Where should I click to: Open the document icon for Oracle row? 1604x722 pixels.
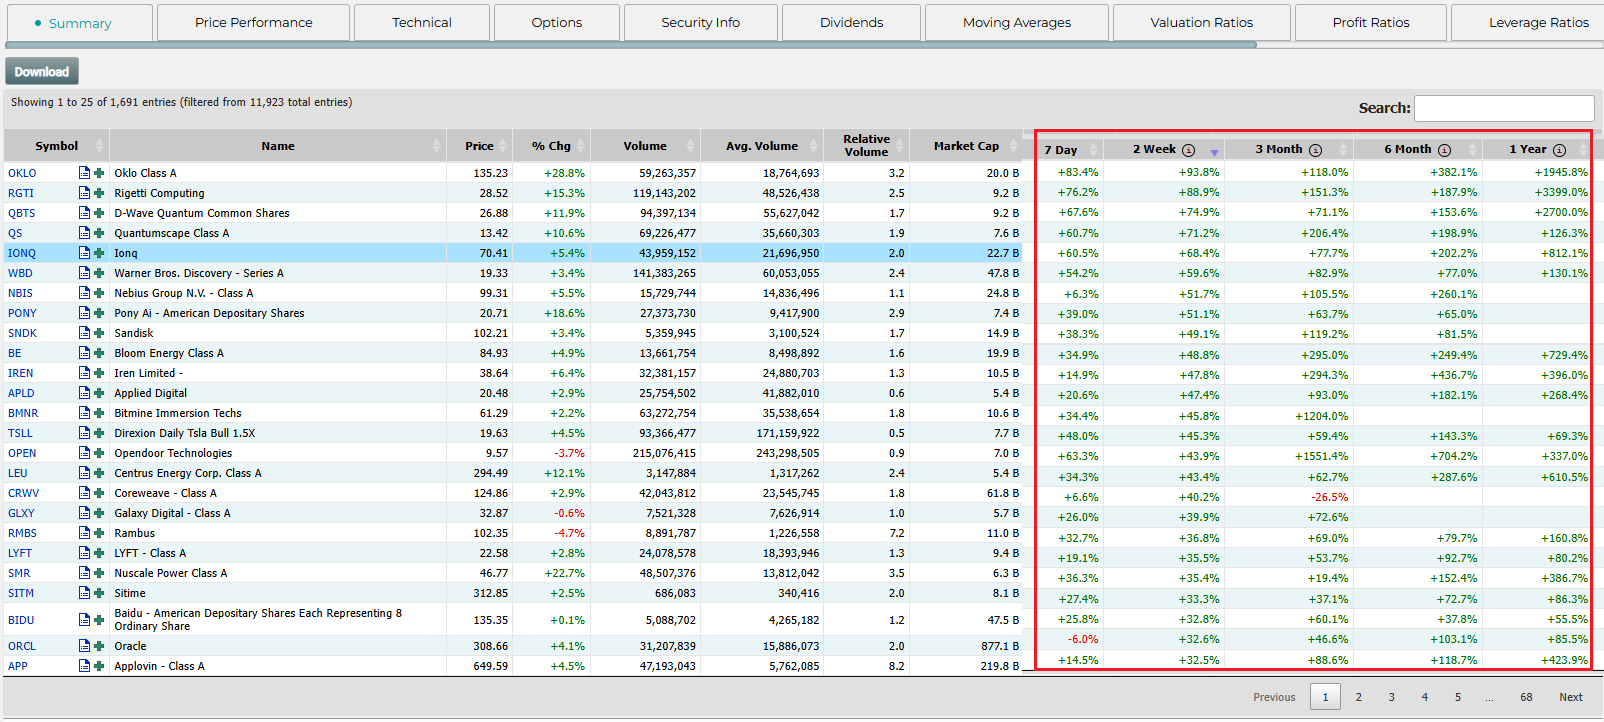84,646
